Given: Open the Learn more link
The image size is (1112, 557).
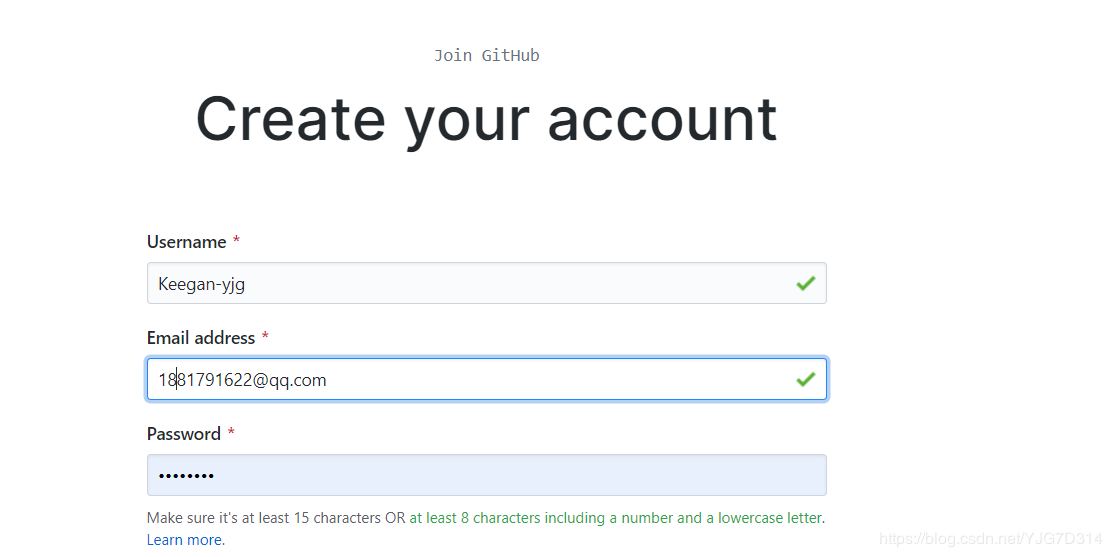Looking at the screenshot, I should [x=185, y=540].
